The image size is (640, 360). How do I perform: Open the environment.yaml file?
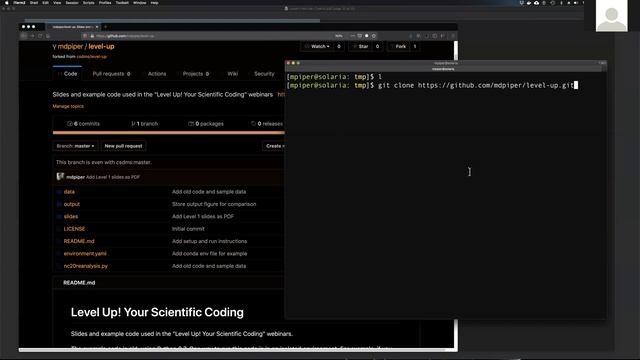tap(85, 253)
